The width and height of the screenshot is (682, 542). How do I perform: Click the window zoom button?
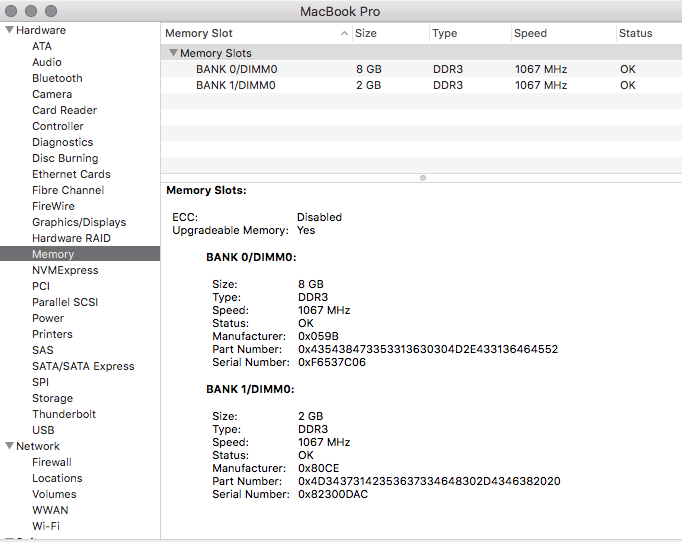pos(51,11)
